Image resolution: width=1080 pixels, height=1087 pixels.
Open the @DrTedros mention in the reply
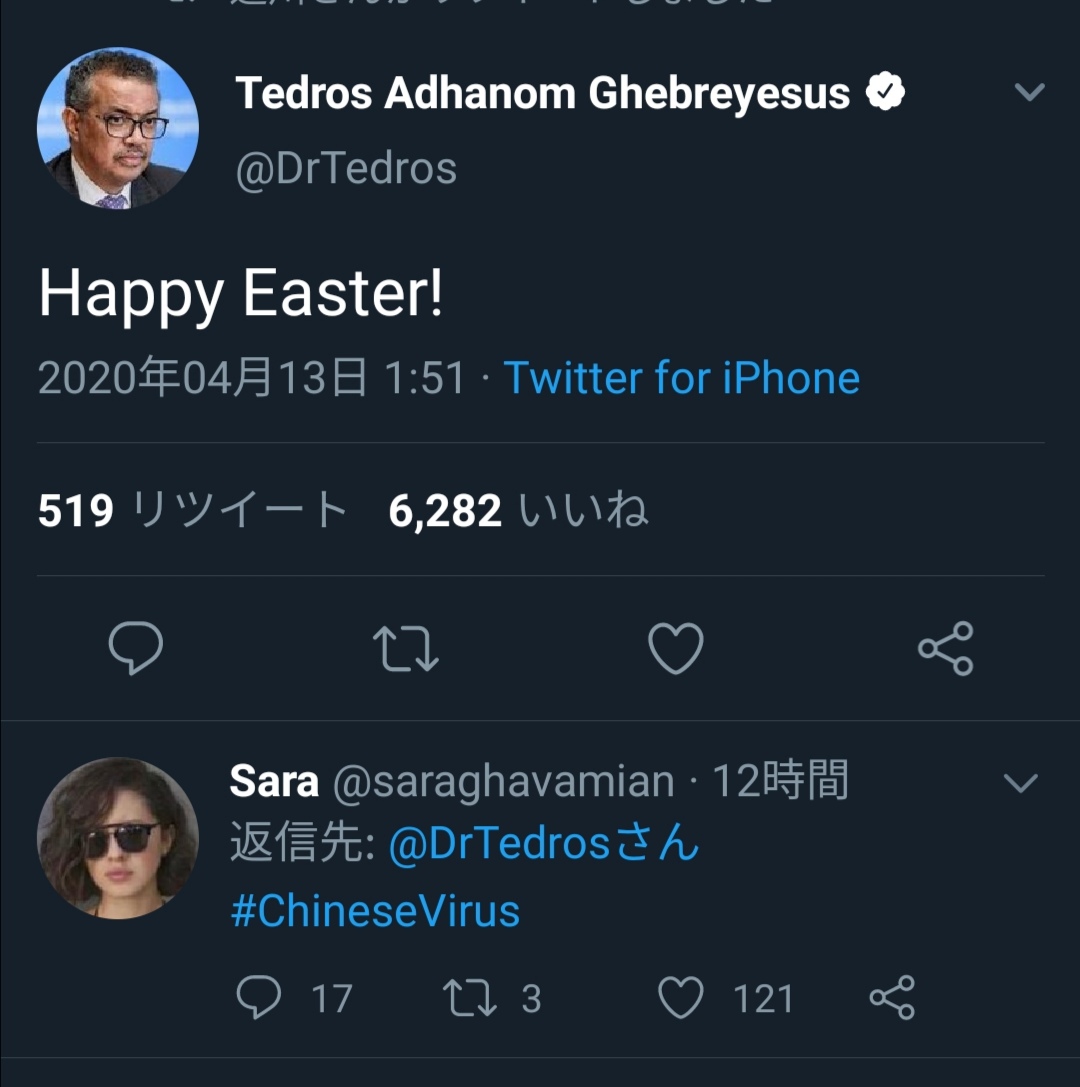pos(544,845)
